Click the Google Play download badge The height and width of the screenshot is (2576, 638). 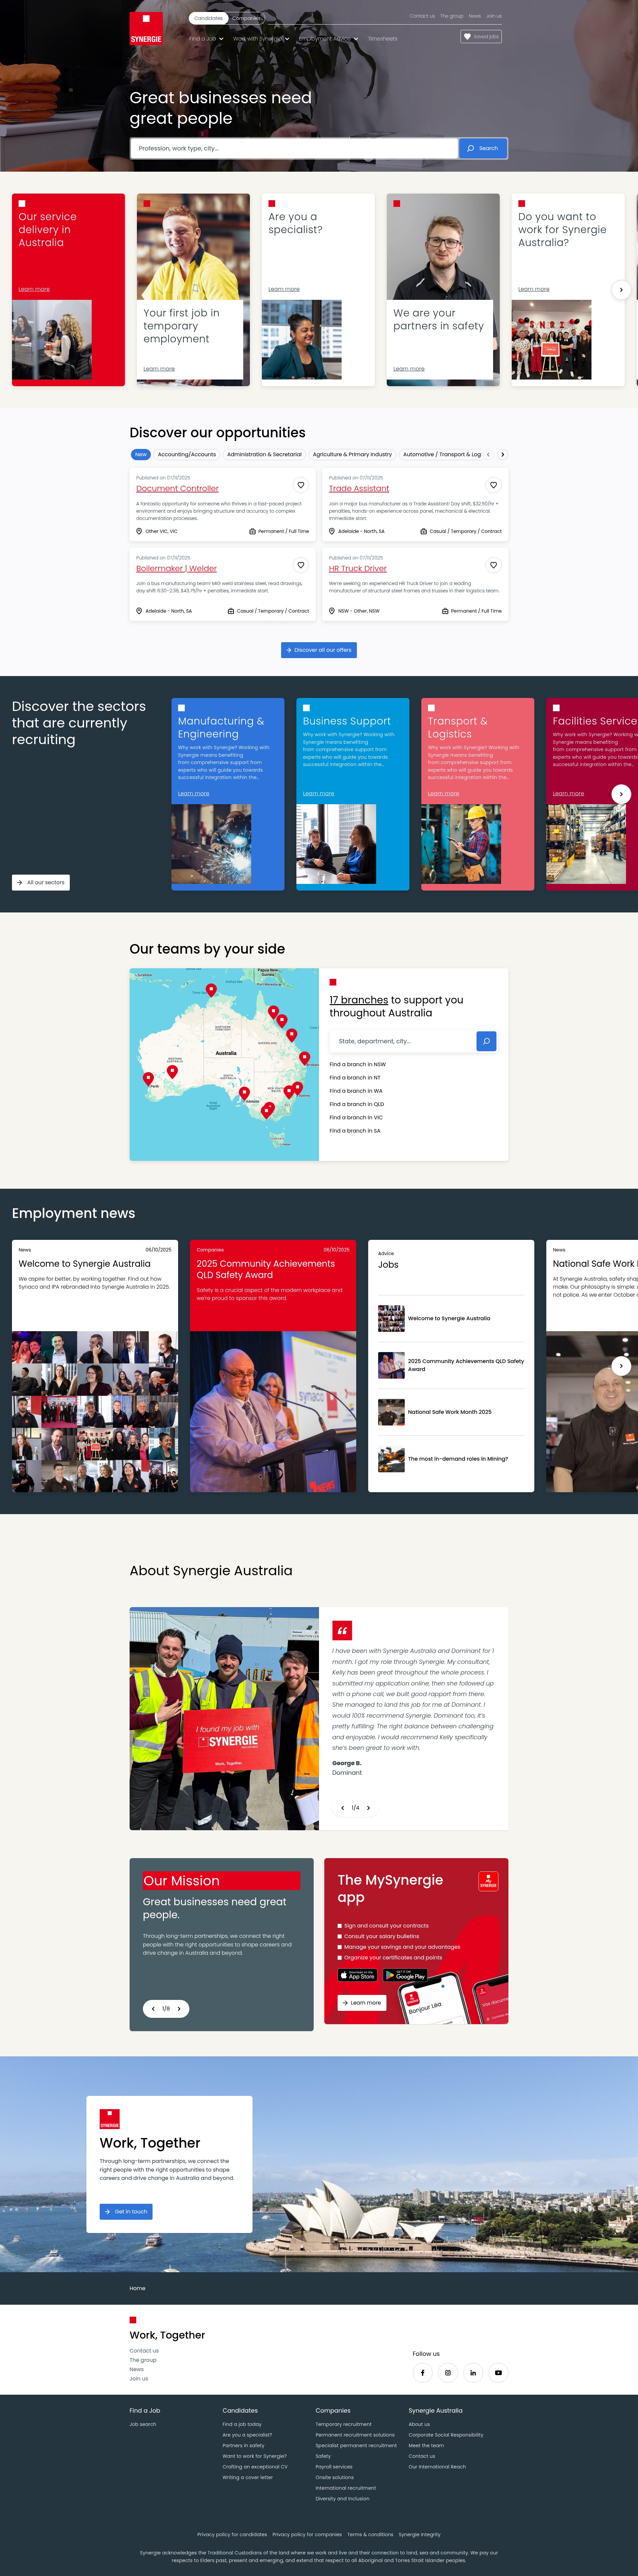point(405,1975)
